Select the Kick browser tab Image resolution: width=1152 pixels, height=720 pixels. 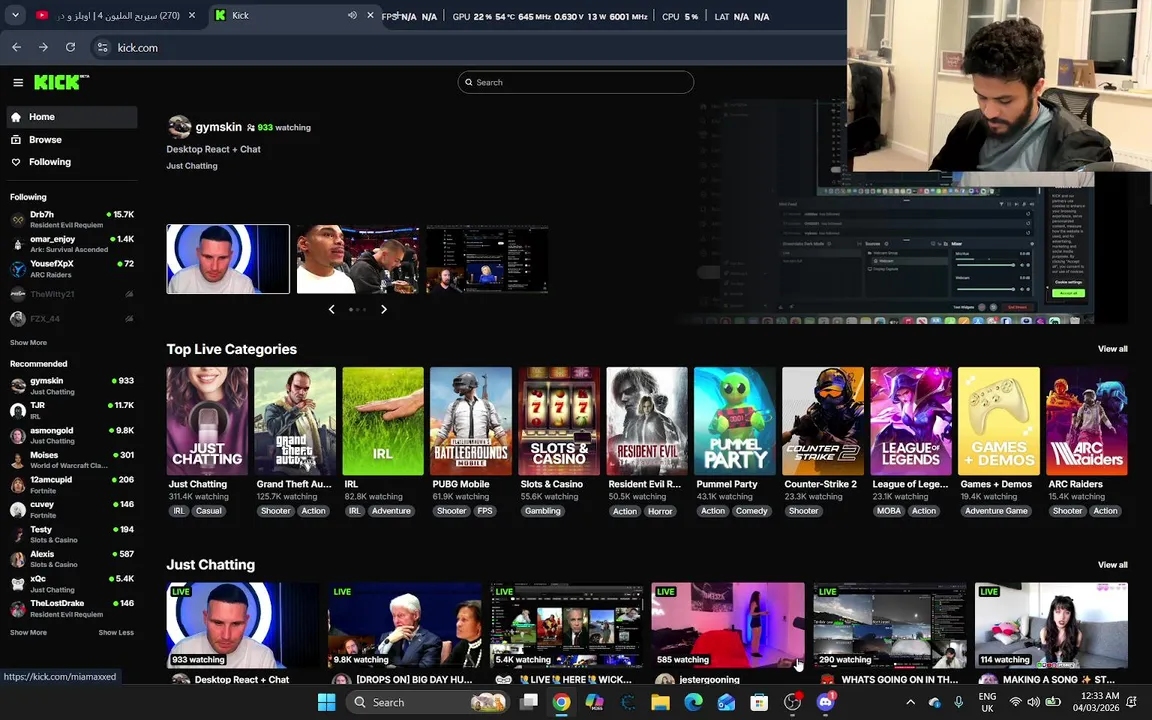point(292,15)
